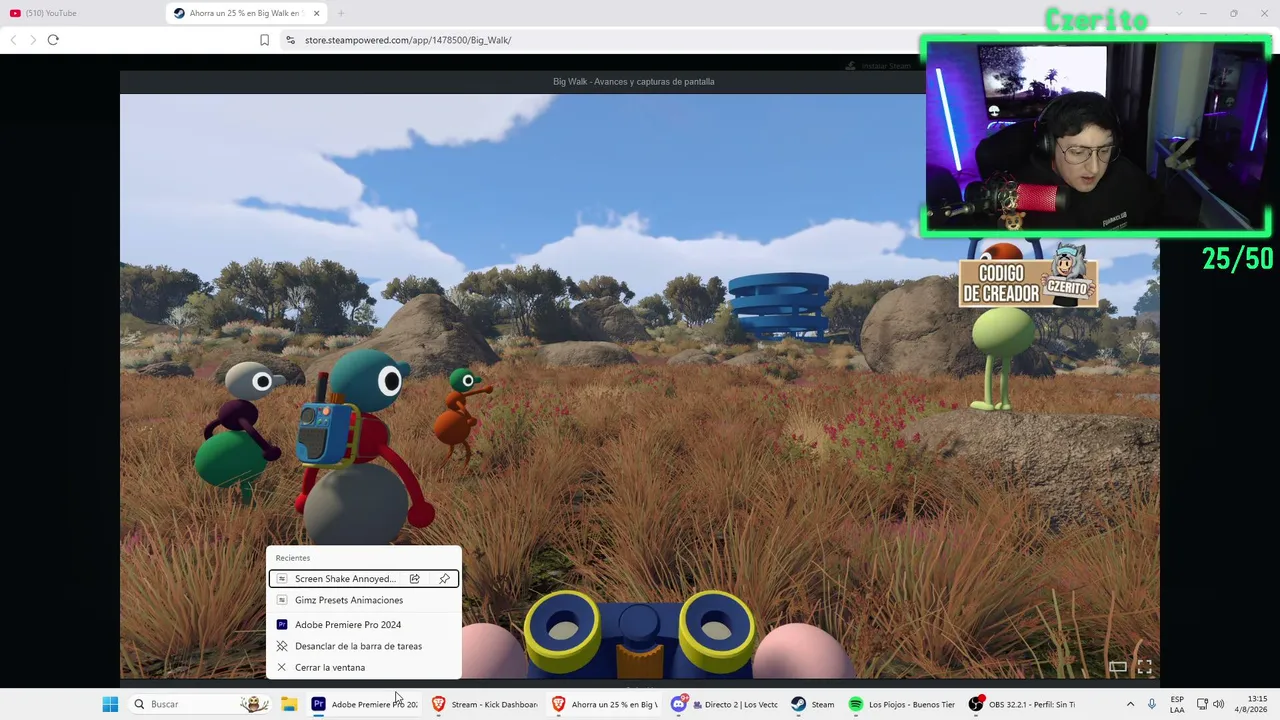Toggle theater mode on the screenshot viewer

(x=1118, y=667)
